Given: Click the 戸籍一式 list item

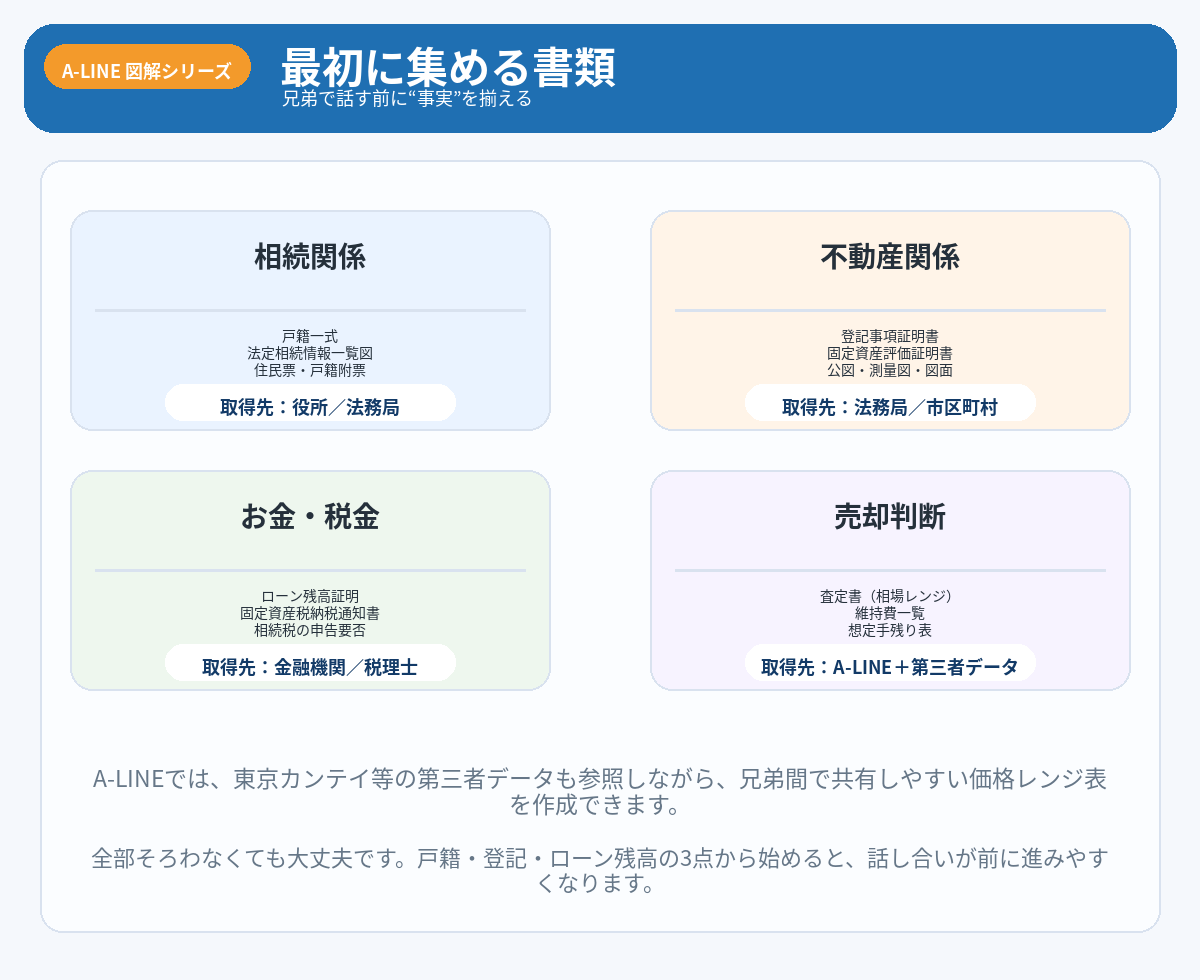Looking at the screenshot, I should pos(310,336).
